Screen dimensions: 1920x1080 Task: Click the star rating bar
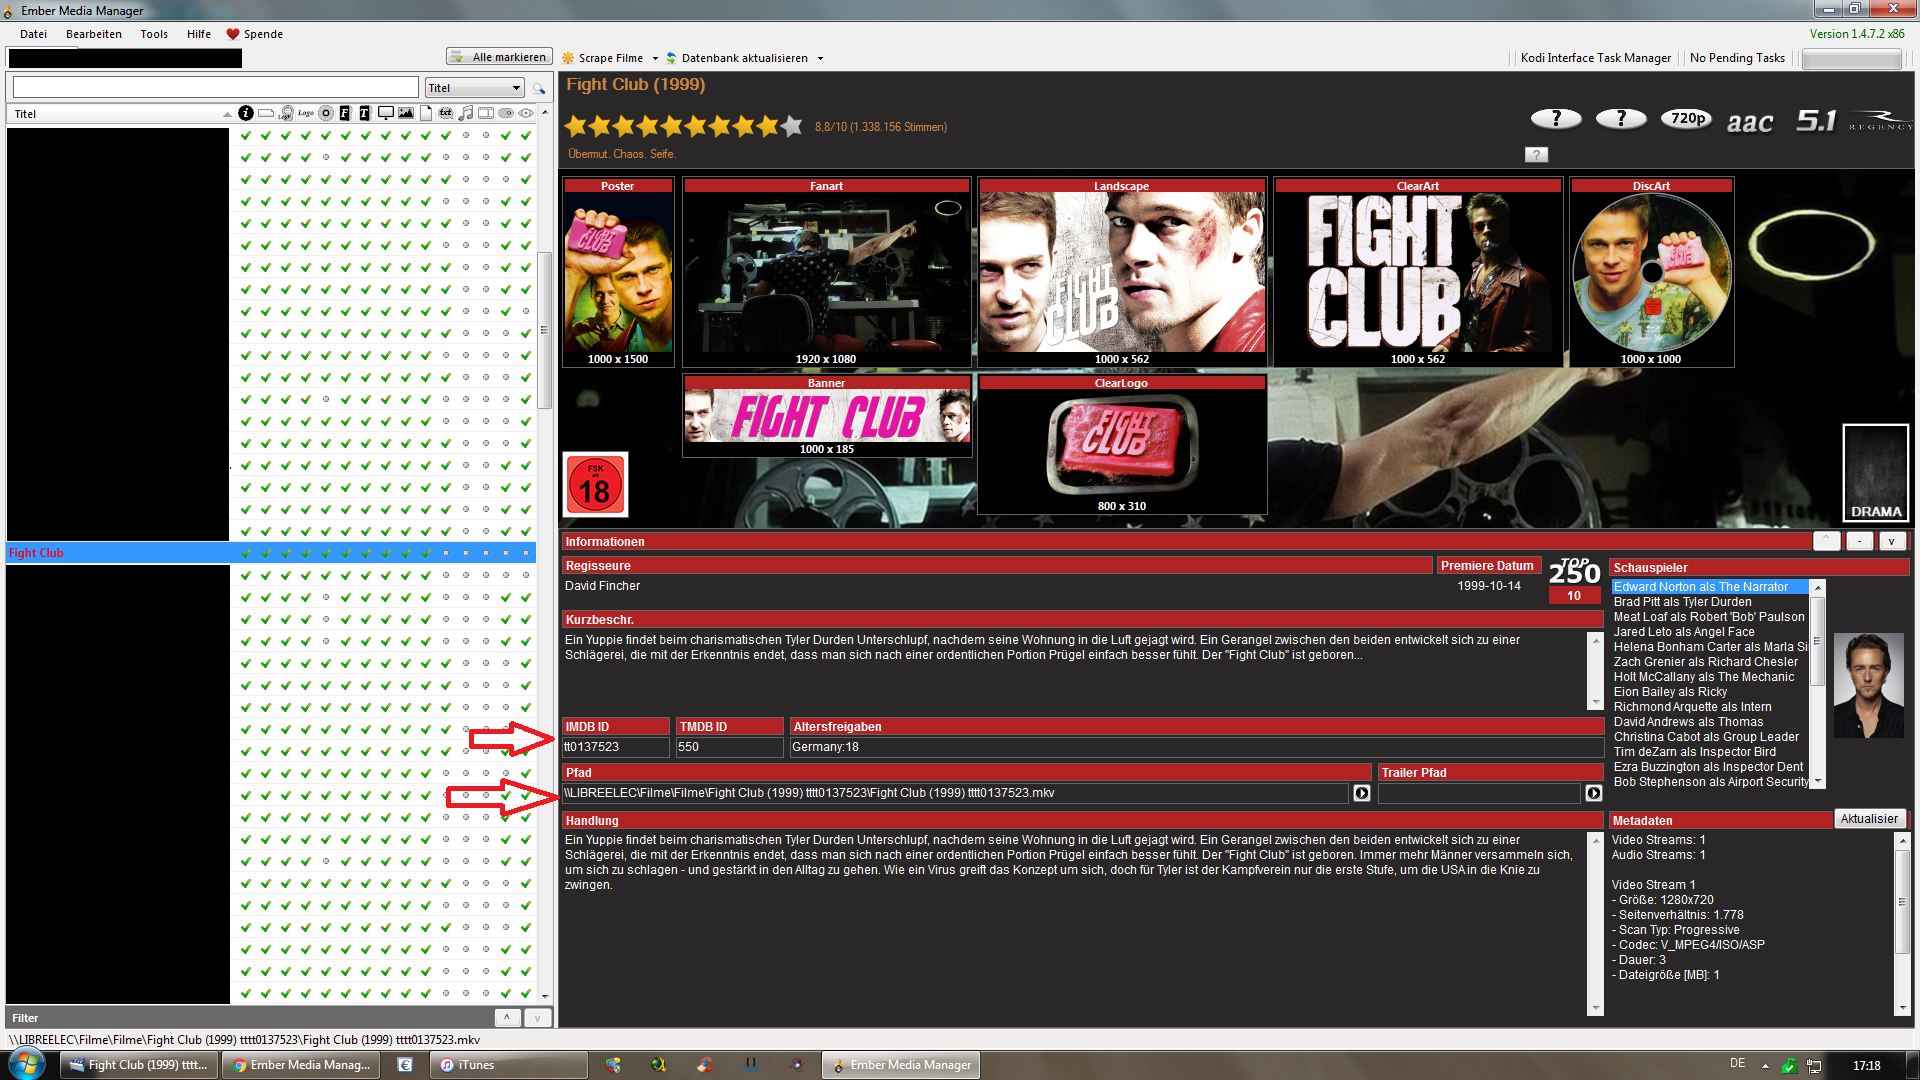click(x=683, y=126)
